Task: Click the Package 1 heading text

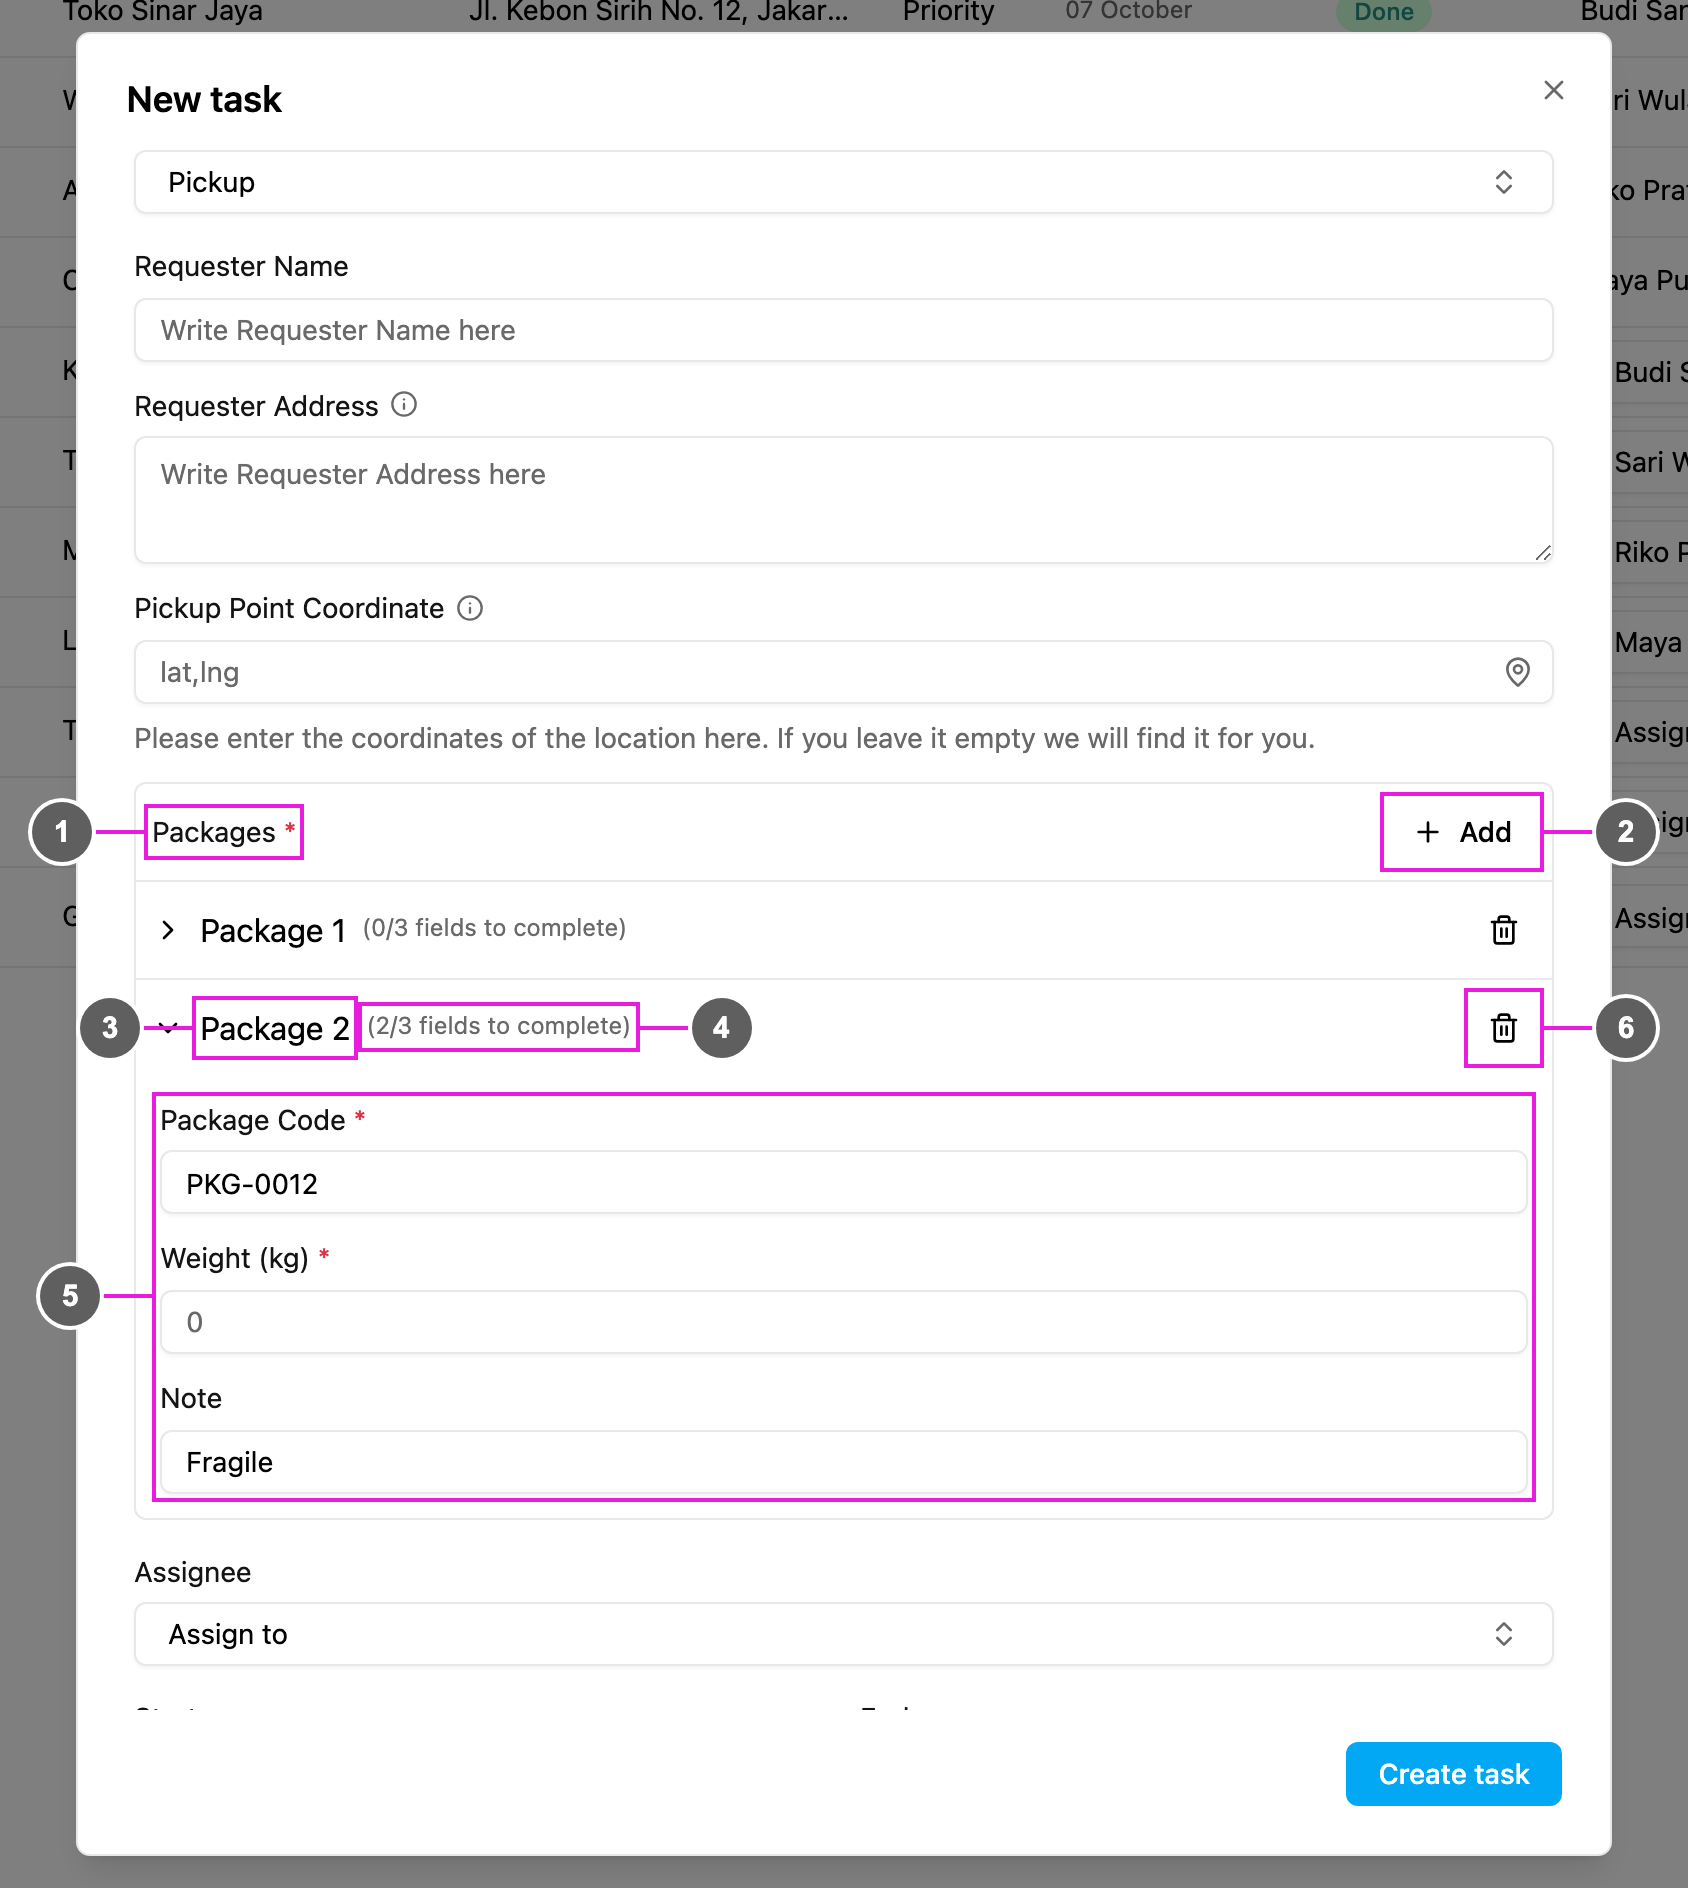Action: [273, 930]
